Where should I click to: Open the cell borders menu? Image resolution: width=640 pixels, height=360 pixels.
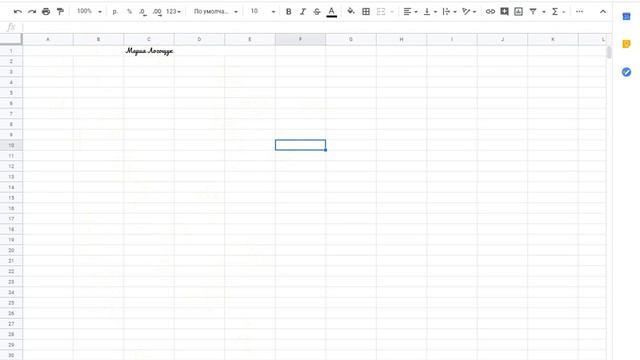tap(366, 11)
